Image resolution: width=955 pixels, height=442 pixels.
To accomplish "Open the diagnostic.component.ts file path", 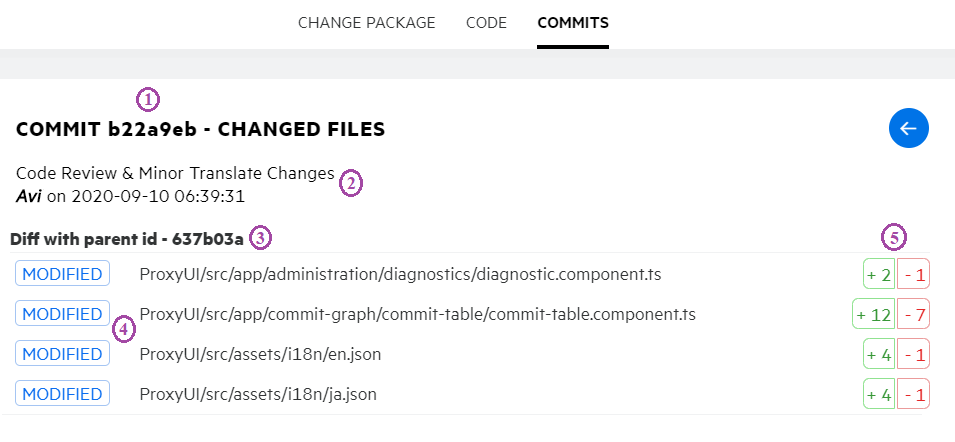I will (400, 273).
